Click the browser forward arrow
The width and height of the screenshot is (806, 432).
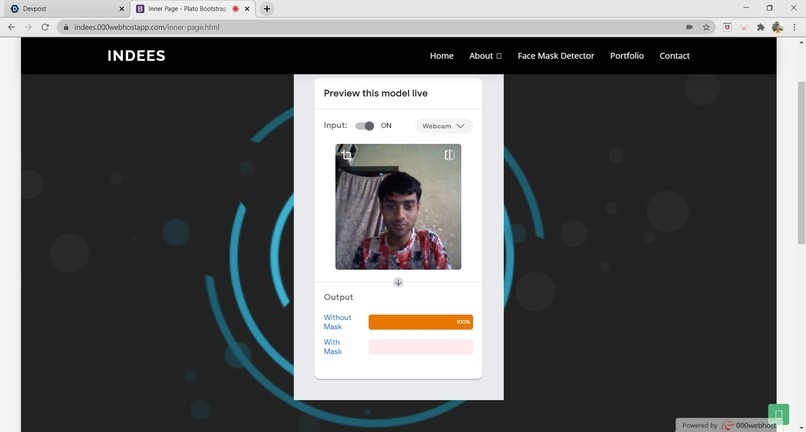coord(28,27)
